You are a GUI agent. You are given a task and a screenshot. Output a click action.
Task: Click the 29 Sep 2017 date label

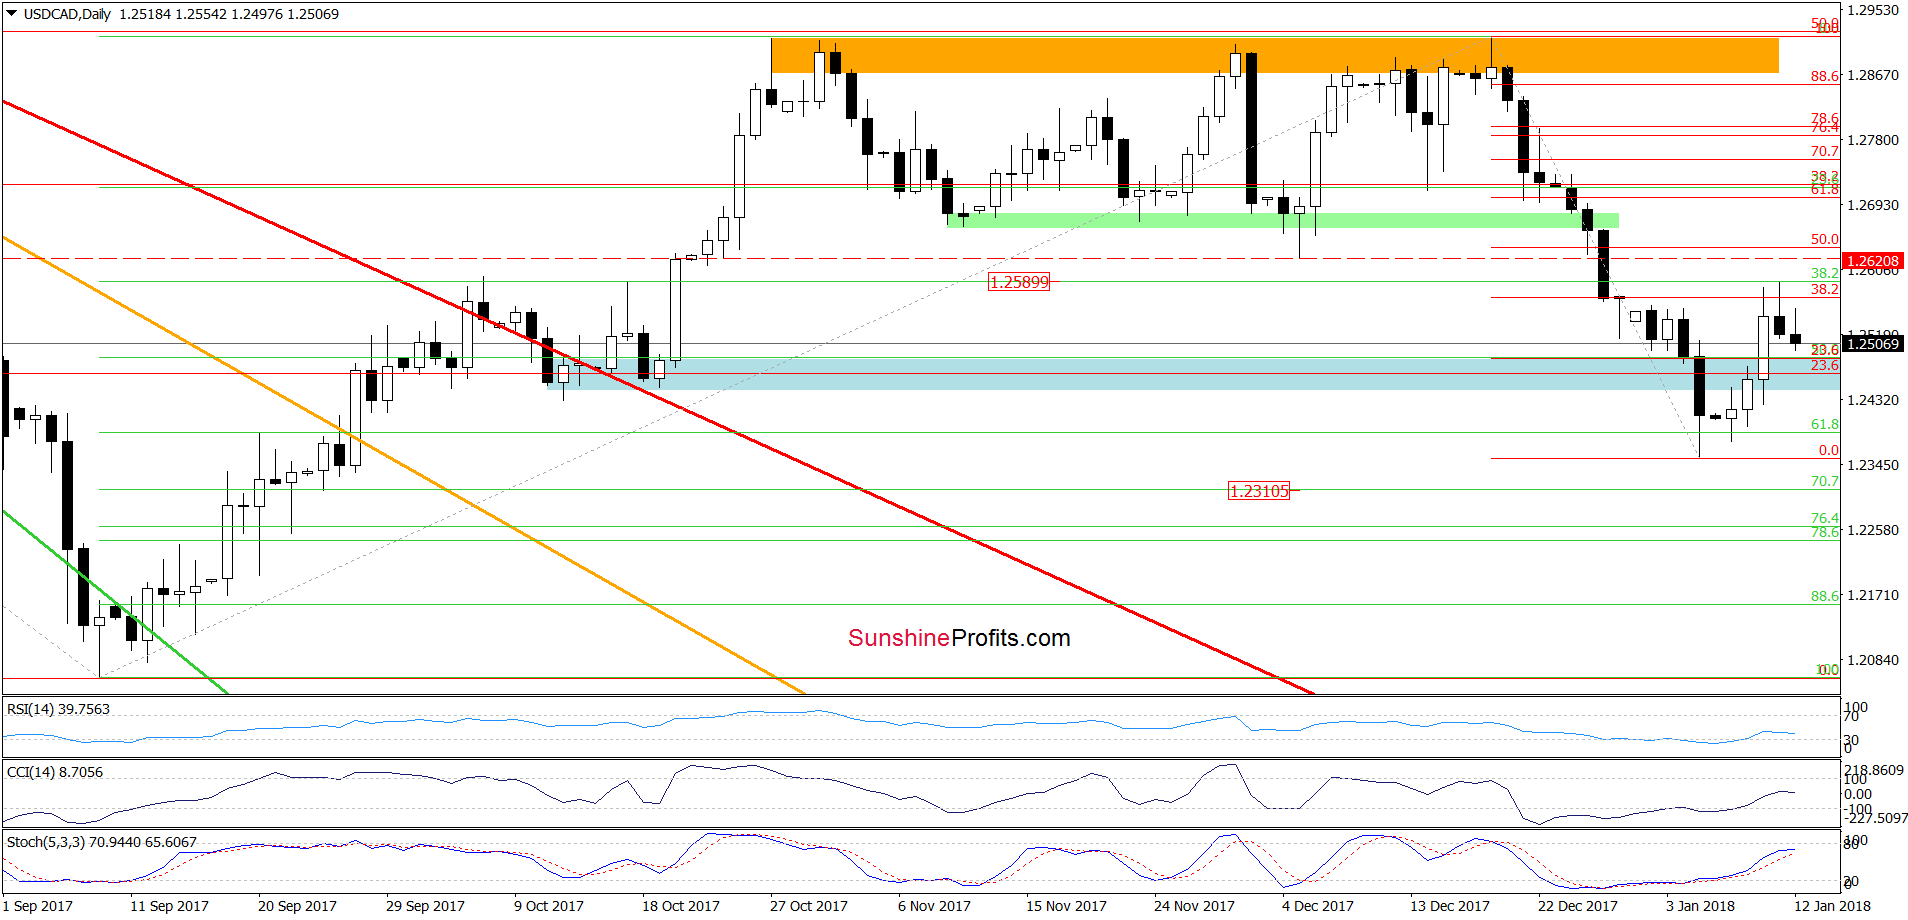[x=426, y=906]
